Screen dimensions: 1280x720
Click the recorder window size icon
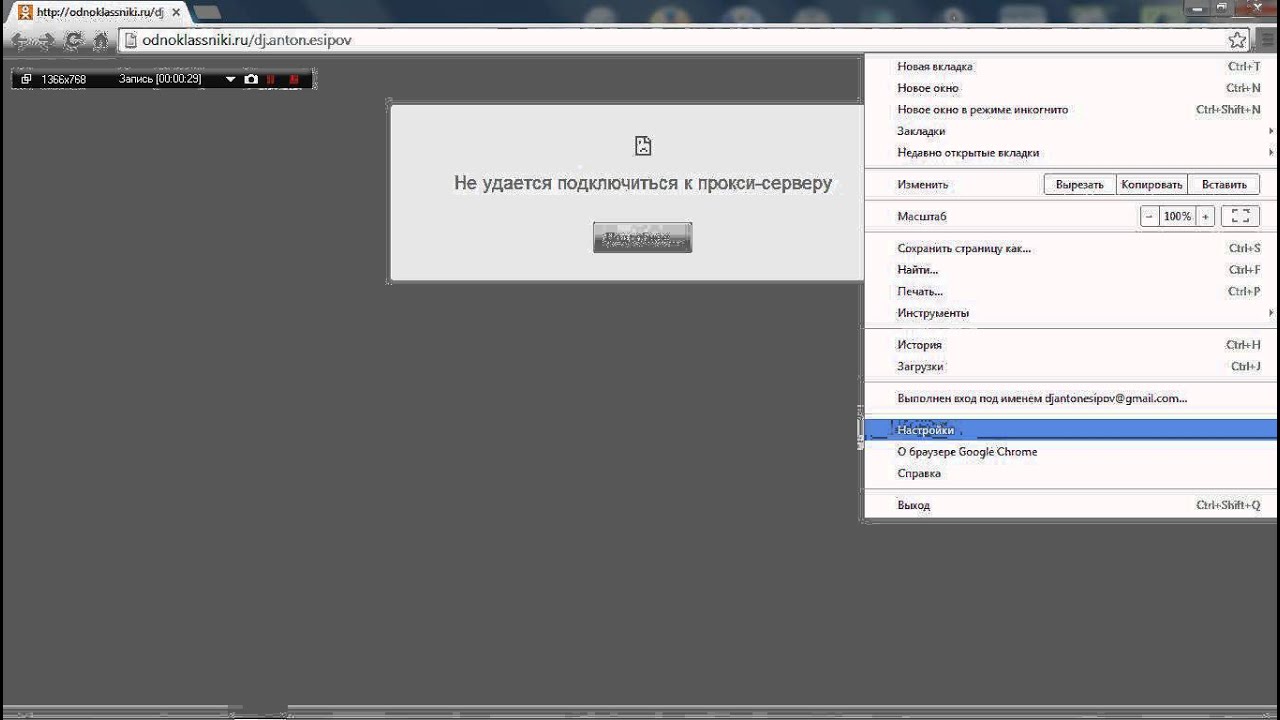coord(26,79)
